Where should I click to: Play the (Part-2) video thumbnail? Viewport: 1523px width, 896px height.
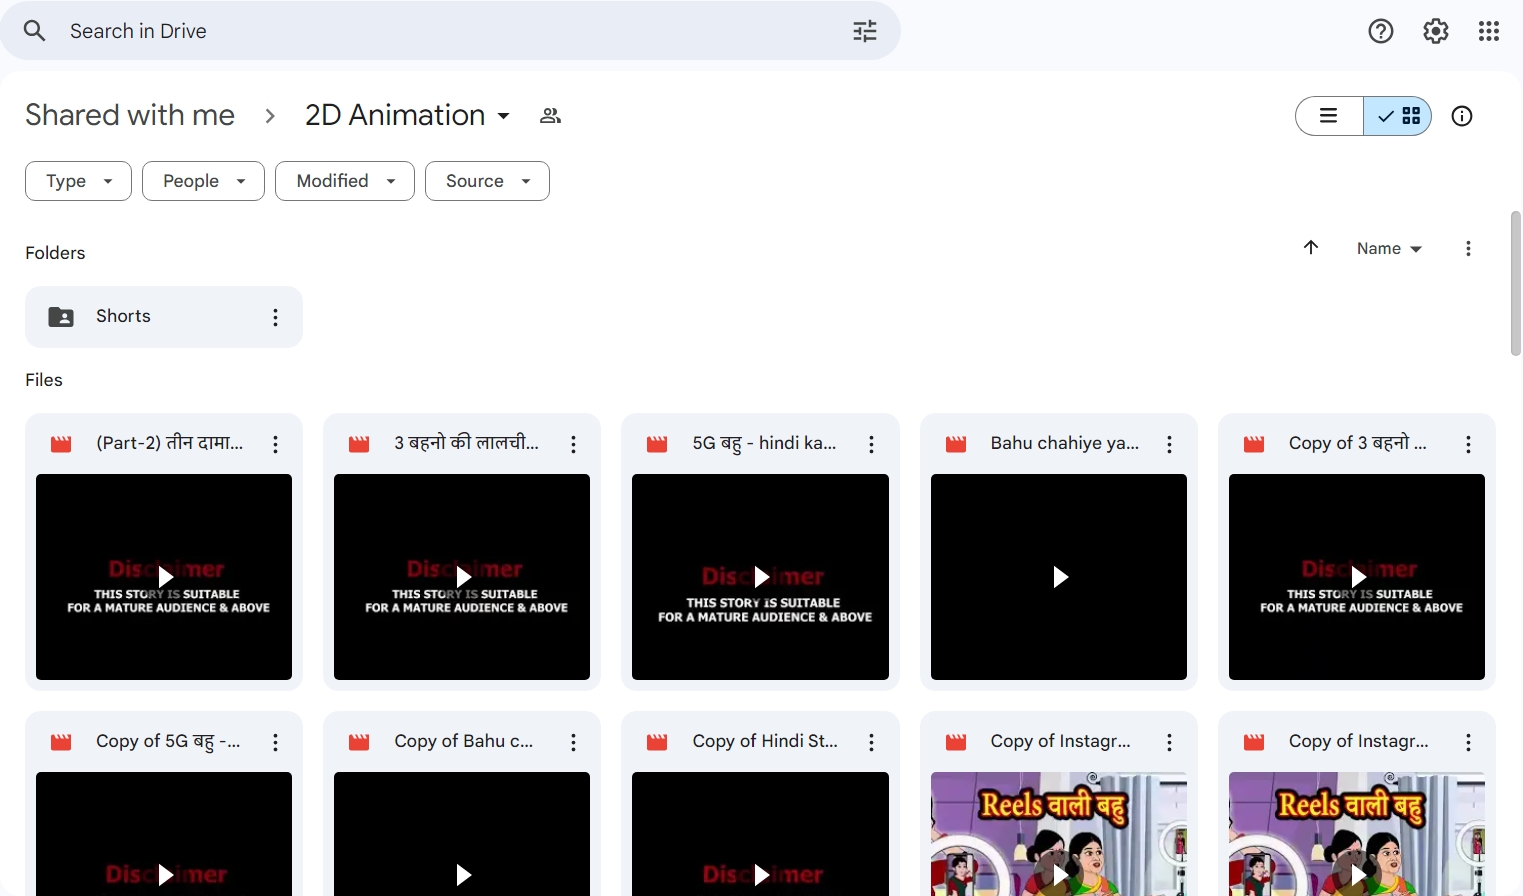(x=164, y=577)
